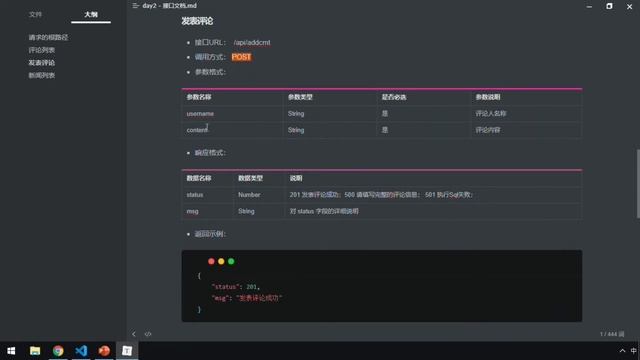Select 发表评论 in the outline
Image resolution: width=640 pixels, height=360 pixels.
[x=42, y=62]
